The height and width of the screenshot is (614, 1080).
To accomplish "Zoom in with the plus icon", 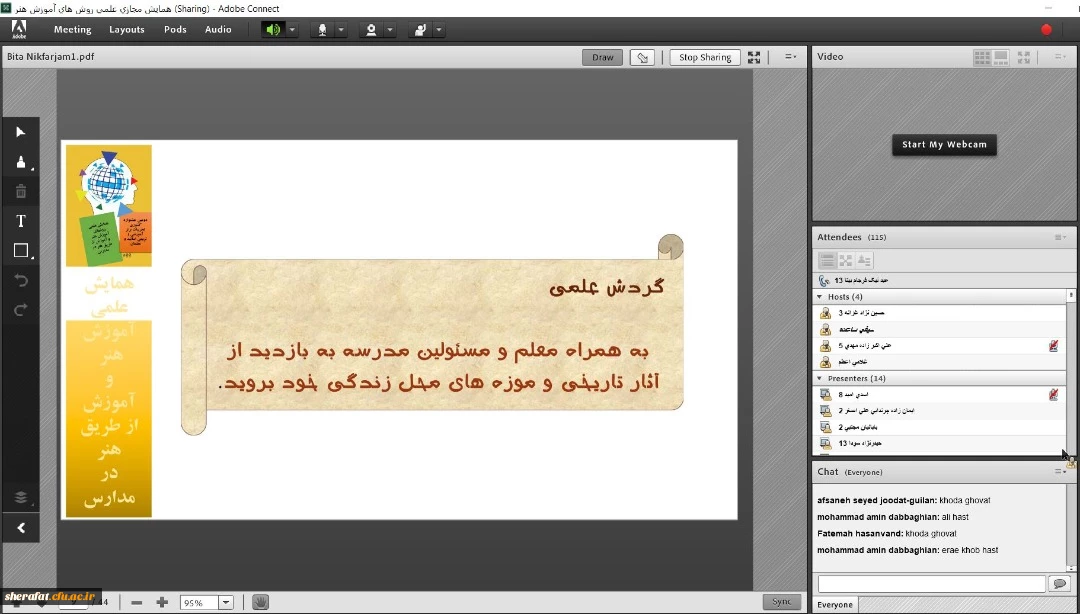I will point(162,602).
